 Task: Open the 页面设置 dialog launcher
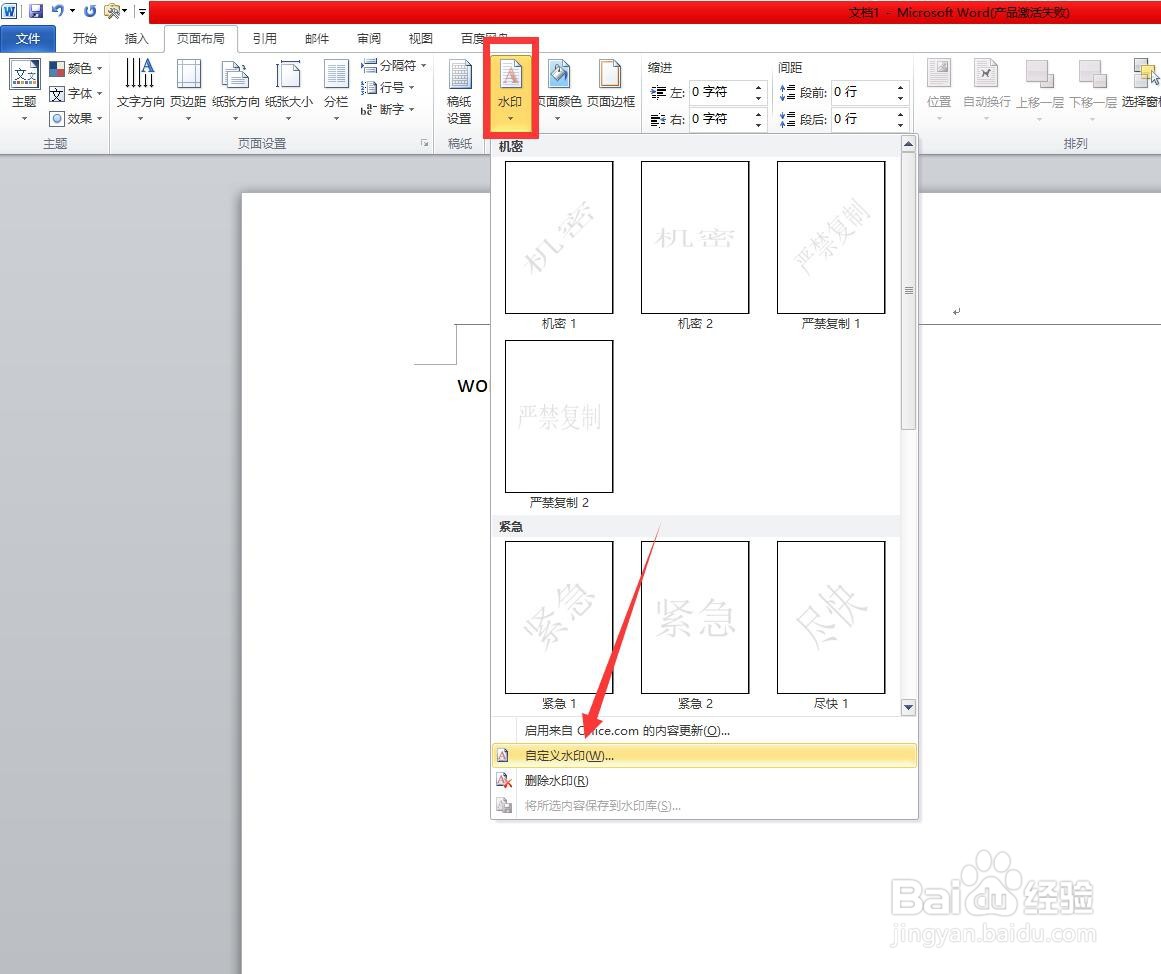(424, 143)
